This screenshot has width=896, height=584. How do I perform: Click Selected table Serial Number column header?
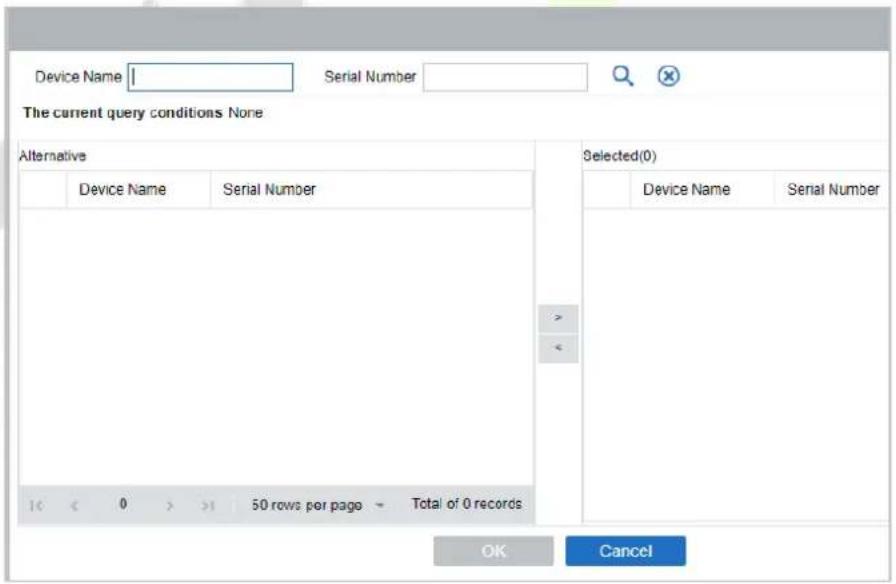[833, 190]
